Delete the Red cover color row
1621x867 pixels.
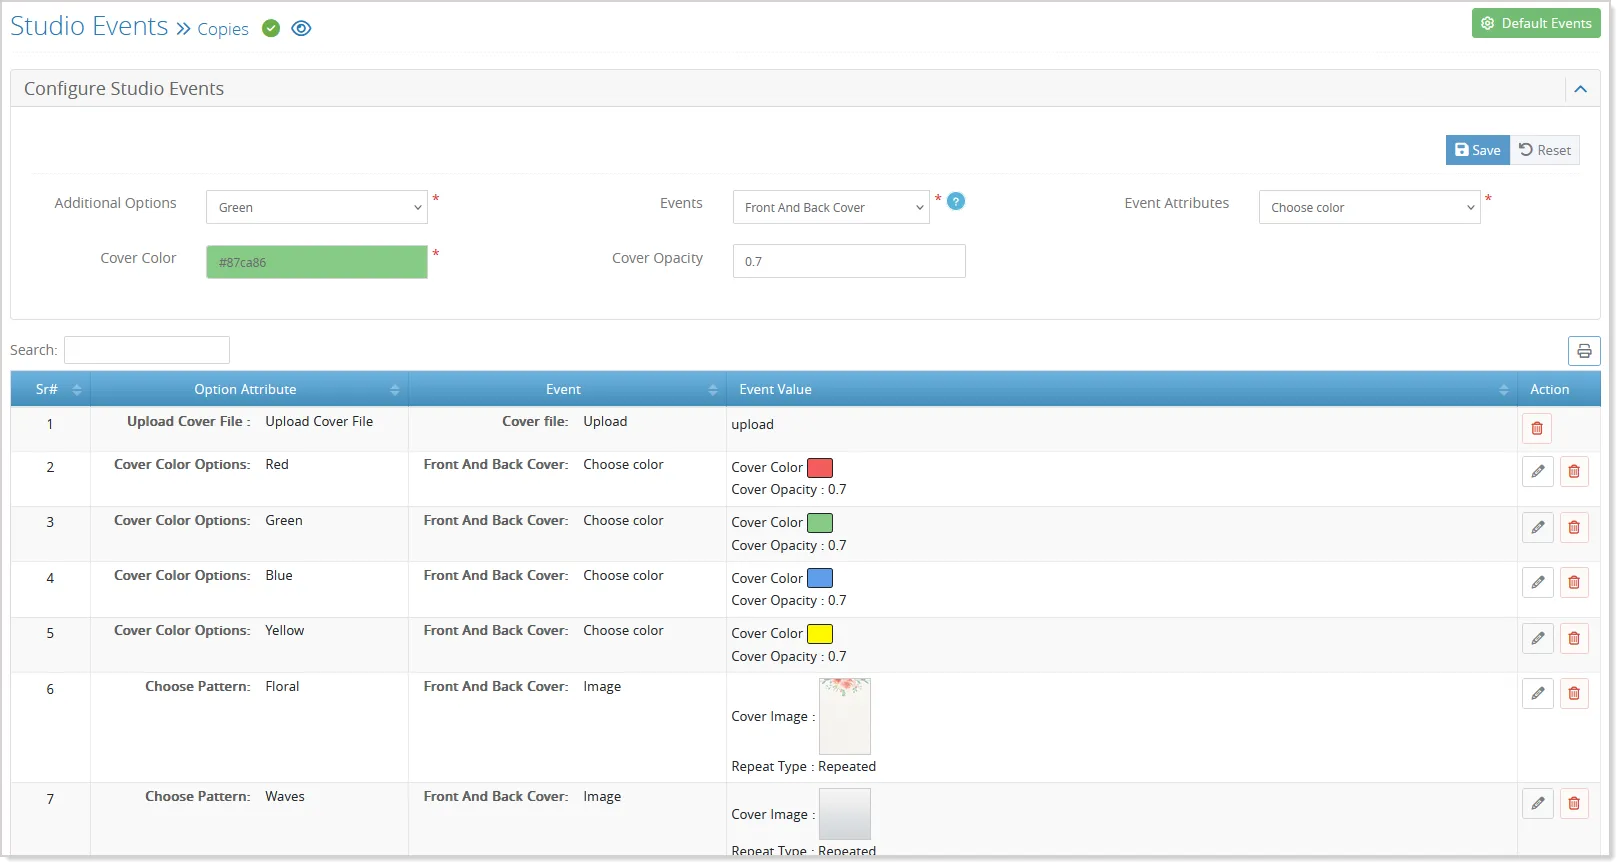(1574, 471)
